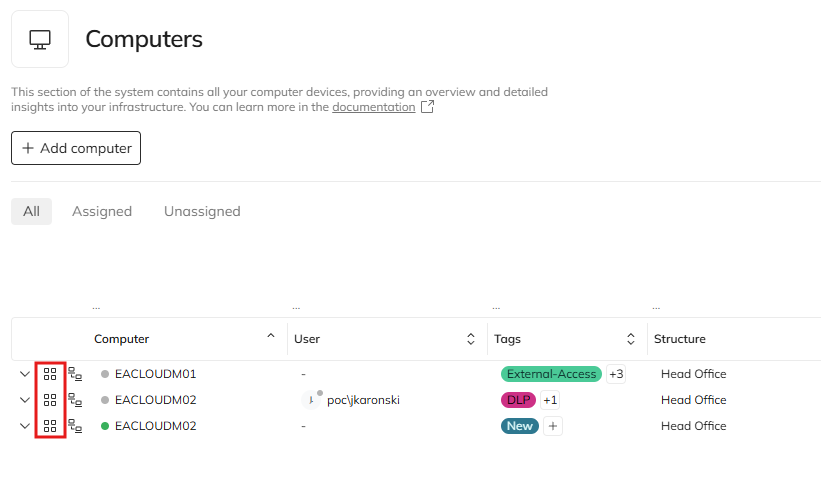The height and width of the screenshot is (498, 821).
Task: Switch to the Assigned tab
Action: click(102, 211)
